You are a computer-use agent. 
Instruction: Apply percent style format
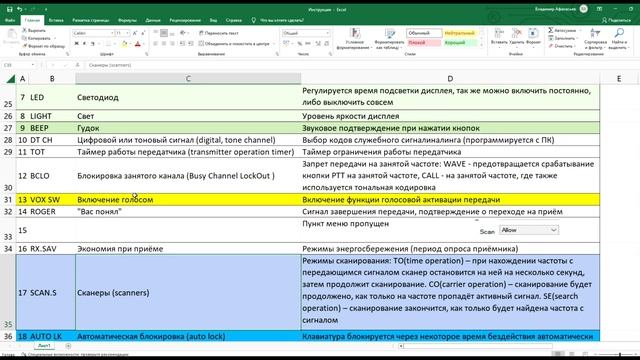click(300, 44)
